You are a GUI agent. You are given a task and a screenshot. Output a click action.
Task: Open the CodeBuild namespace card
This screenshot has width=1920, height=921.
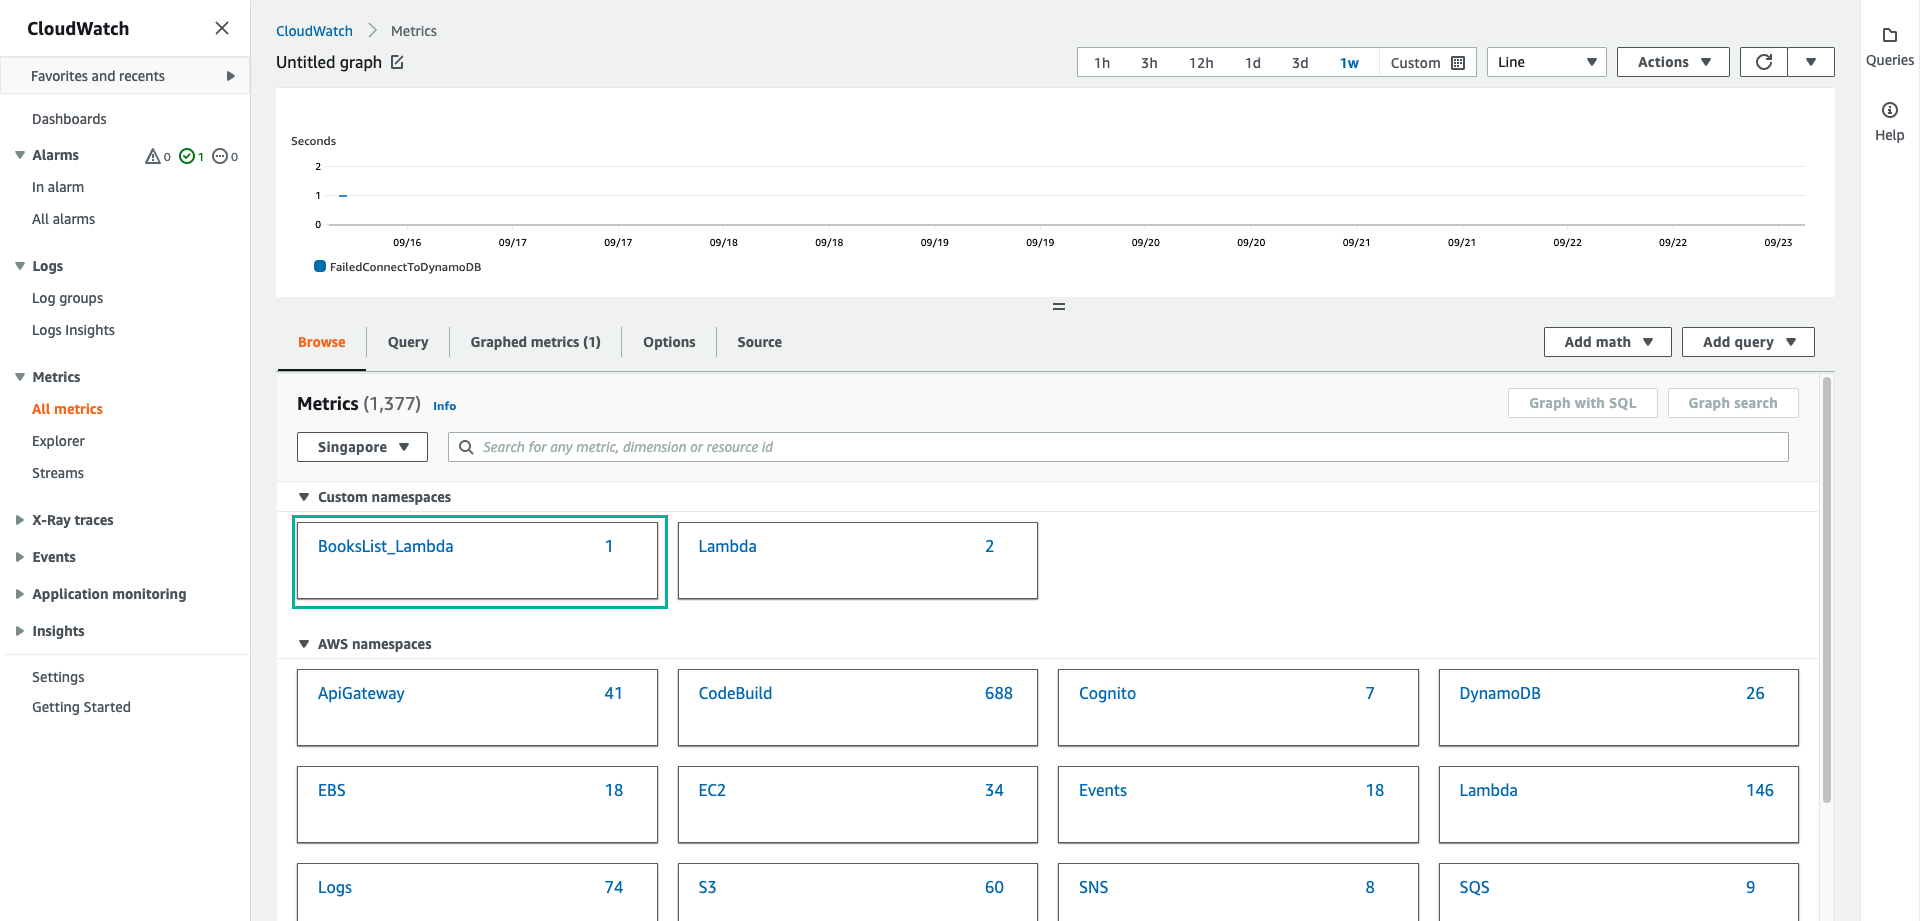858,708
